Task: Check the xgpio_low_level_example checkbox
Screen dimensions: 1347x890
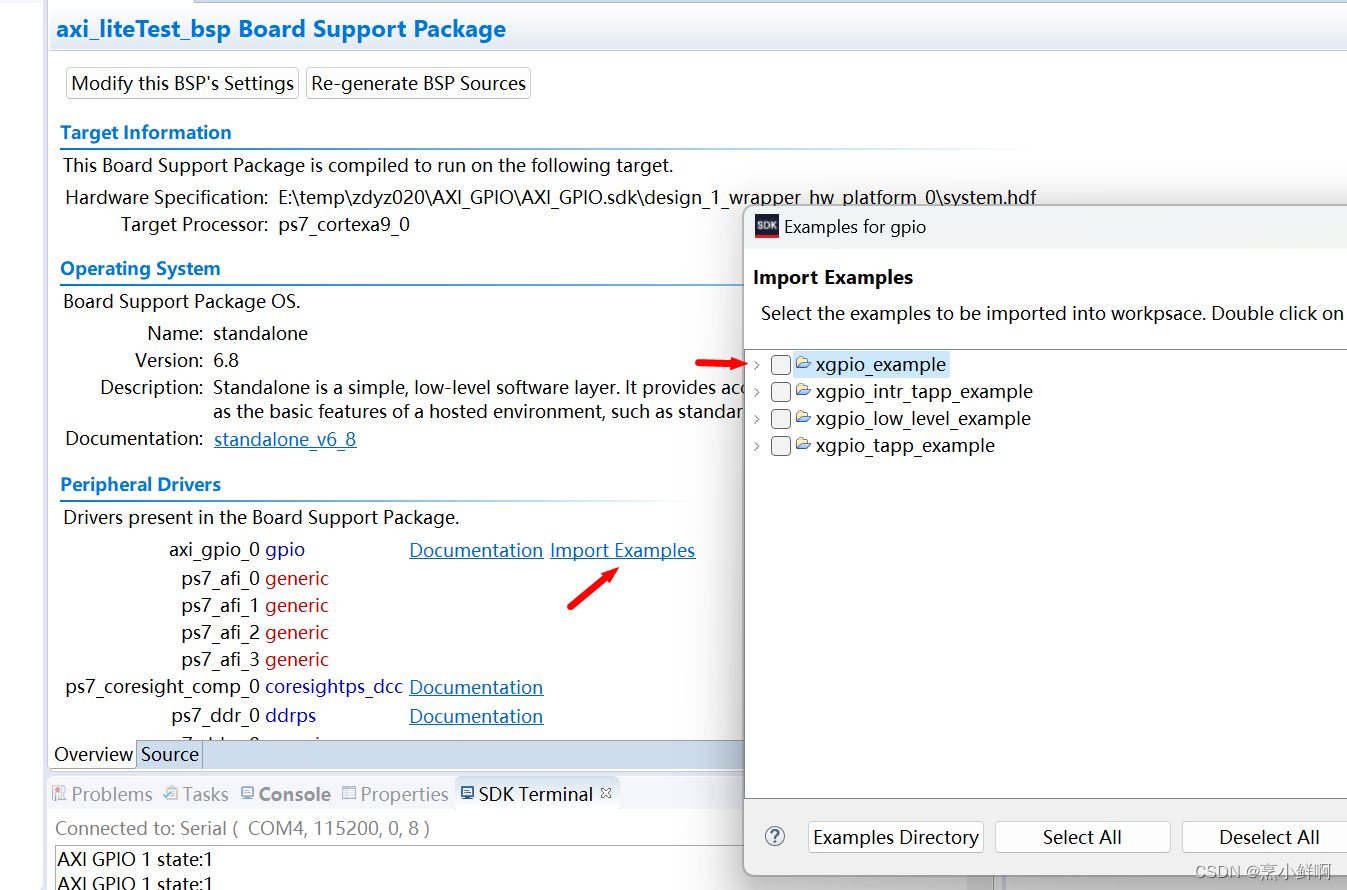Action: pyautogui.click(x=781, y=419)
